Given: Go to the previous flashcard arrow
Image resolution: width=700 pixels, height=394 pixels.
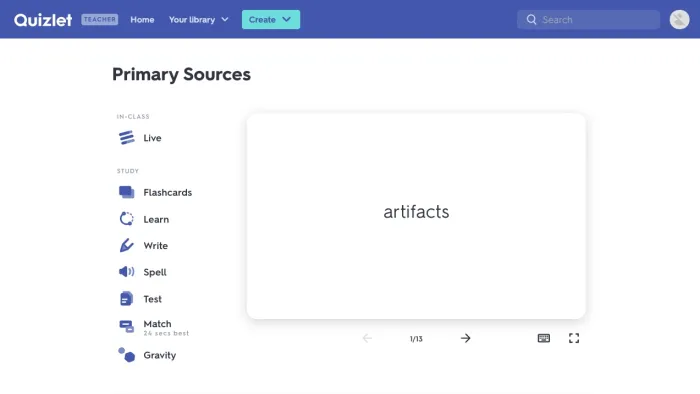Looking at the screenshot, I should coord(367,338).
